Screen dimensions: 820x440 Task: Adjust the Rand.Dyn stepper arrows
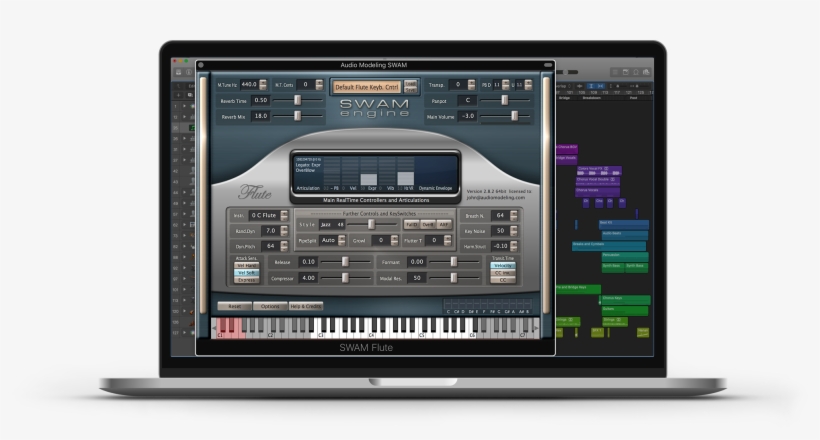[284, 231]
